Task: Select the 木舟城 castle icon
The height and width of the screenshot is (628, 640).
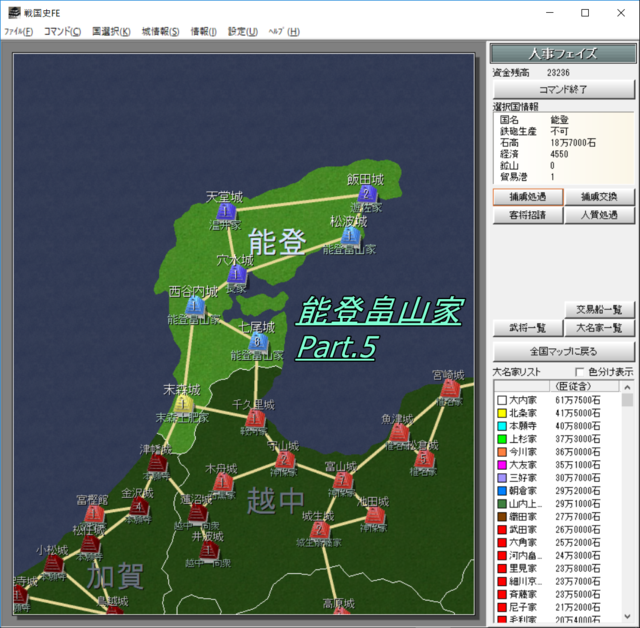Action: 223,483
